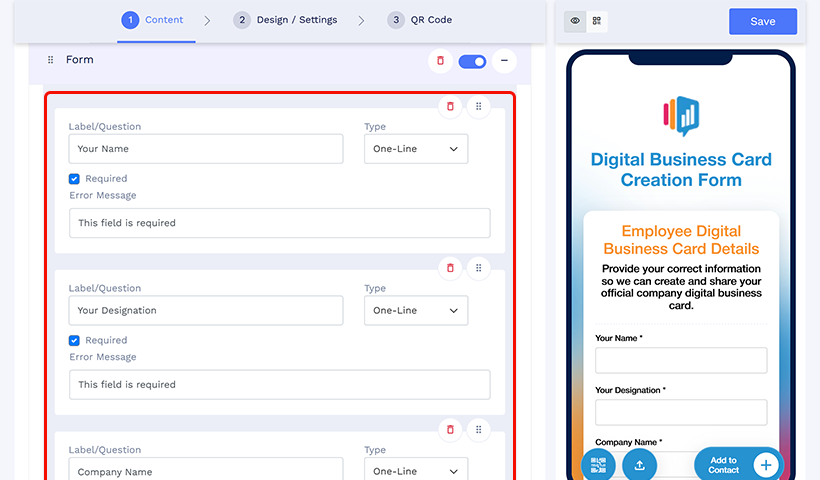Open Type dropdown for Your Name

tap(415, 149)
